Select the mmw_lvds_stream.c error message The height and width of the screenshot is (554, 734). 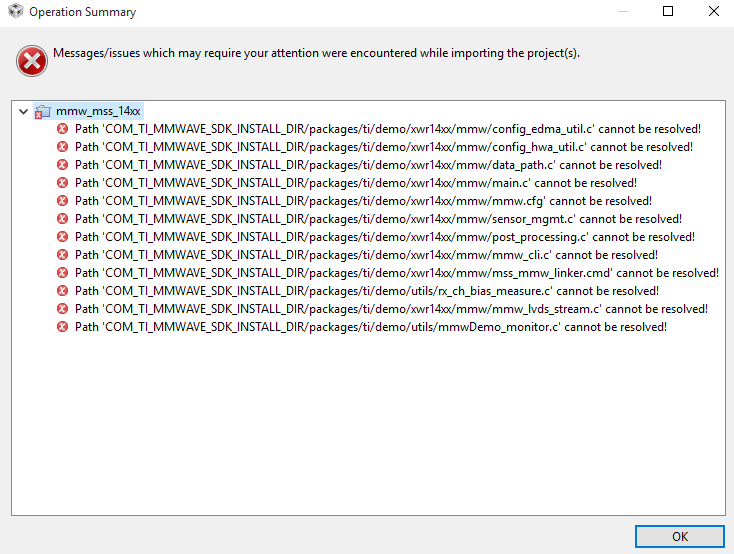click(391, 309)
